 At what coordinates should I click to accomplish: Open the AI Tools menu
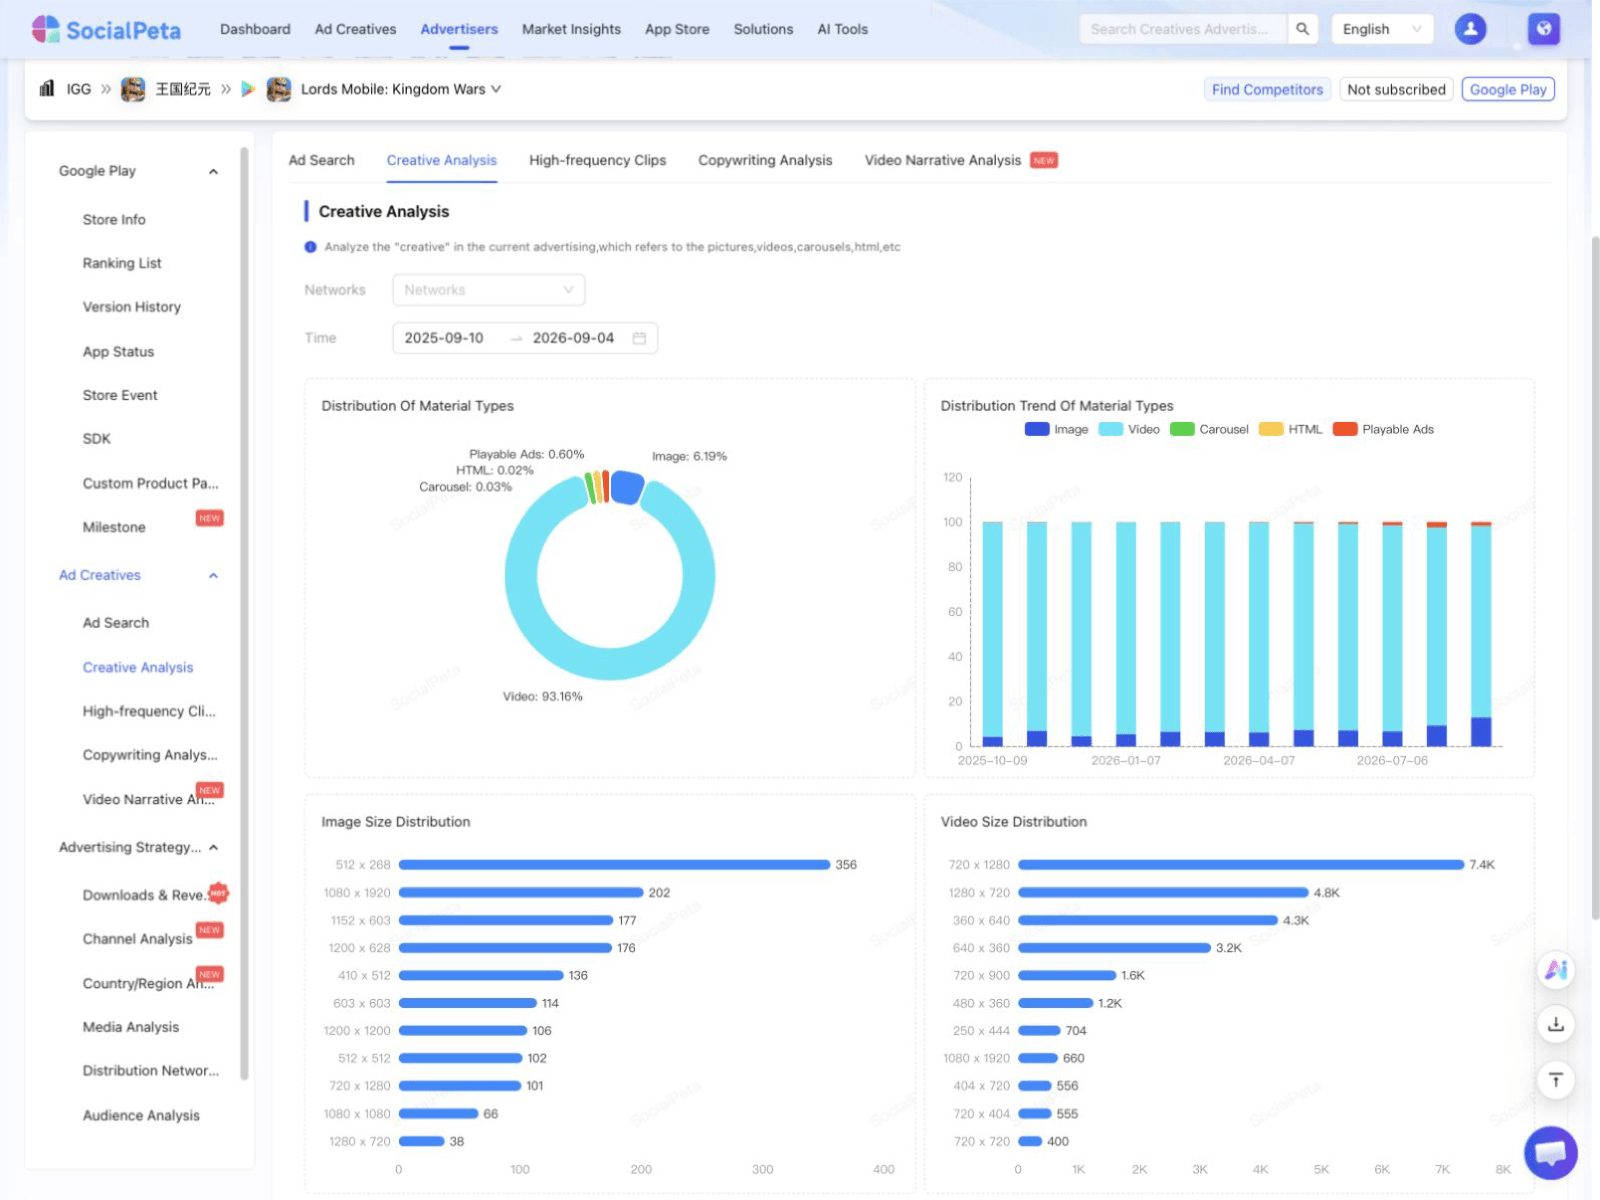click(842, 29)
